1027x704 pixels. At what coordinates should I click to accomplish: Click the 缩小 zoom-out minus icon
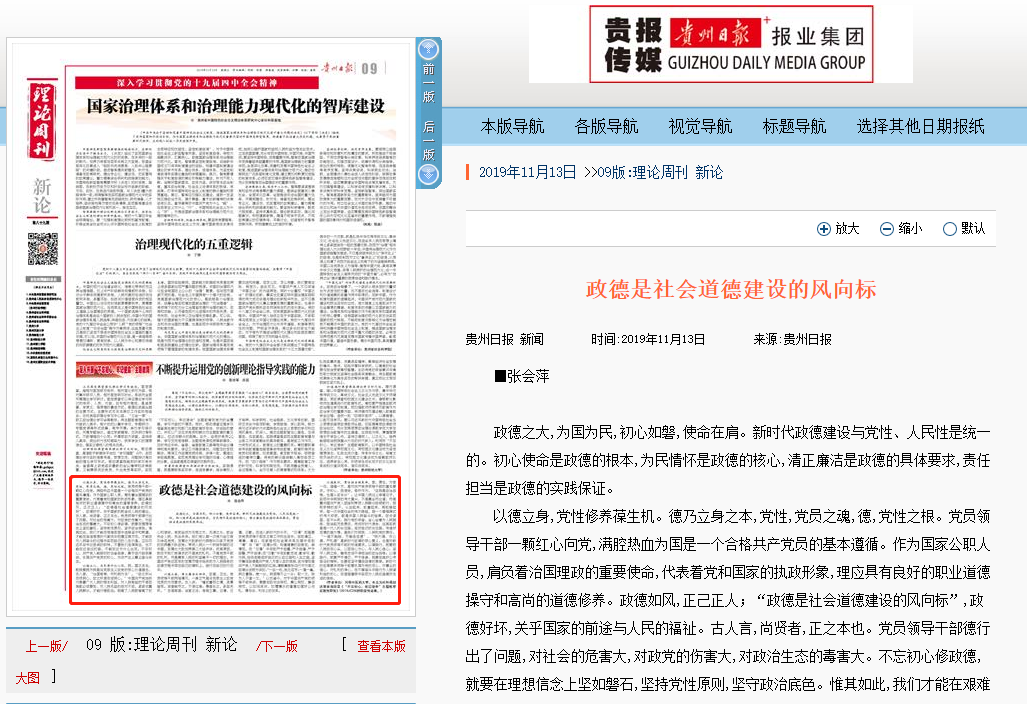pos(886,229)
